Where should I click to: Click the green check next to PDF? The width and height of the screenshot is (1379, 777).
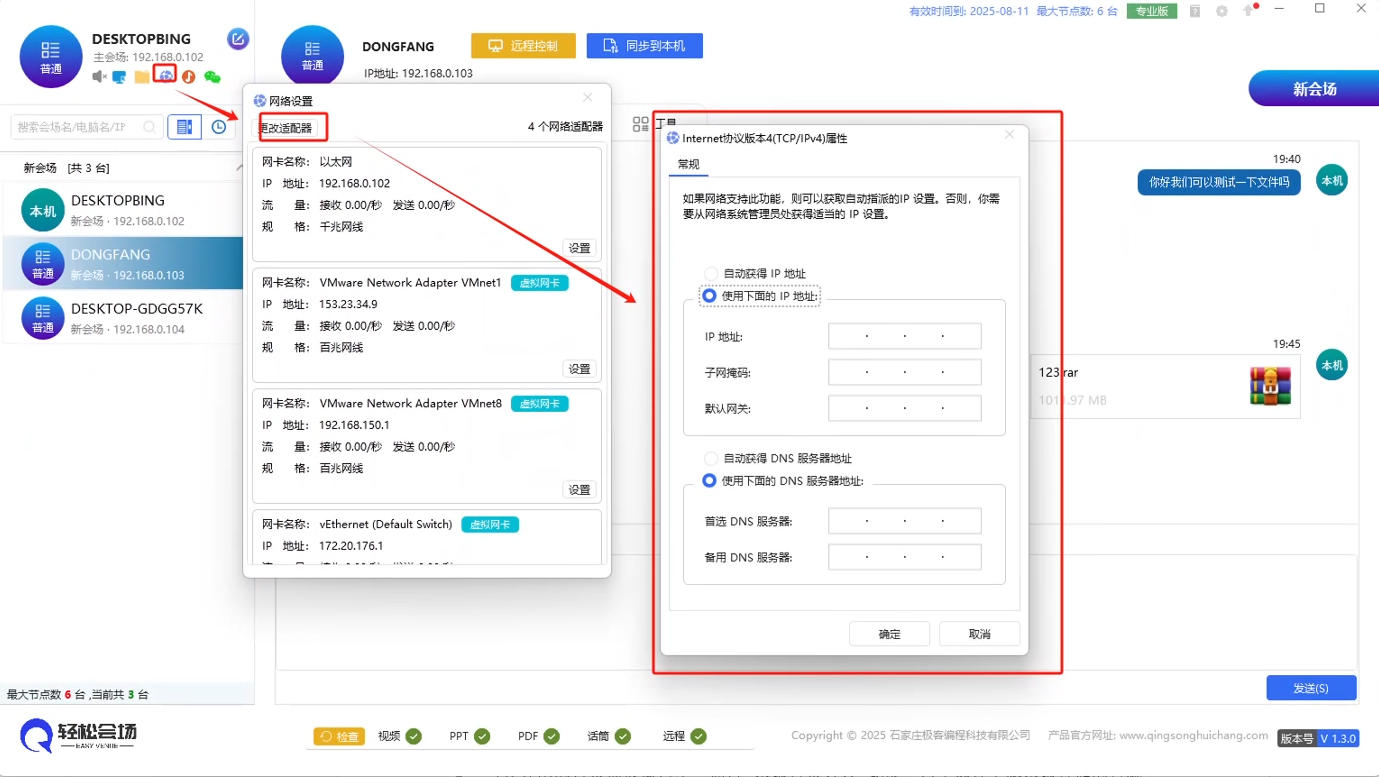pos(552,736)
